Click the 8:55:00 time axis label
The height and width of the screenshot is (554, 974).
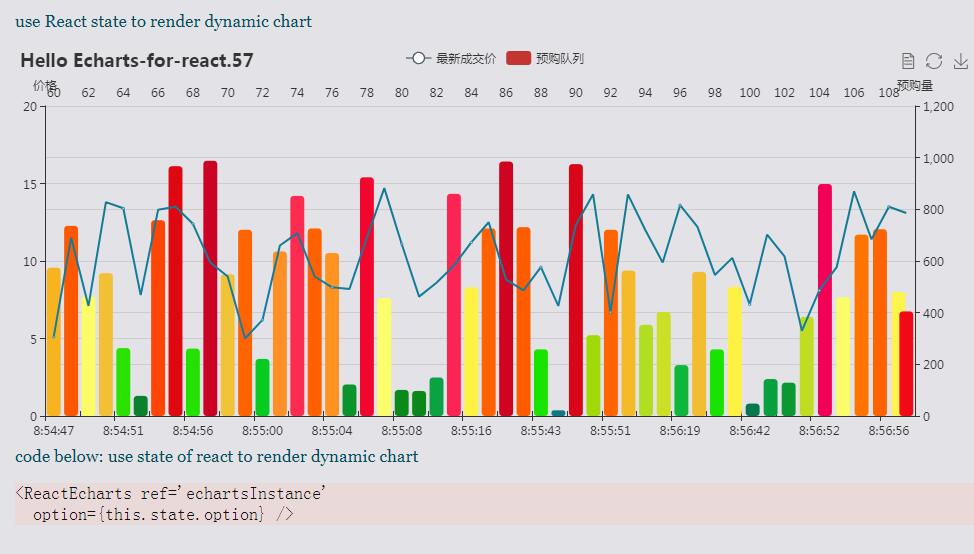point(262,430)
